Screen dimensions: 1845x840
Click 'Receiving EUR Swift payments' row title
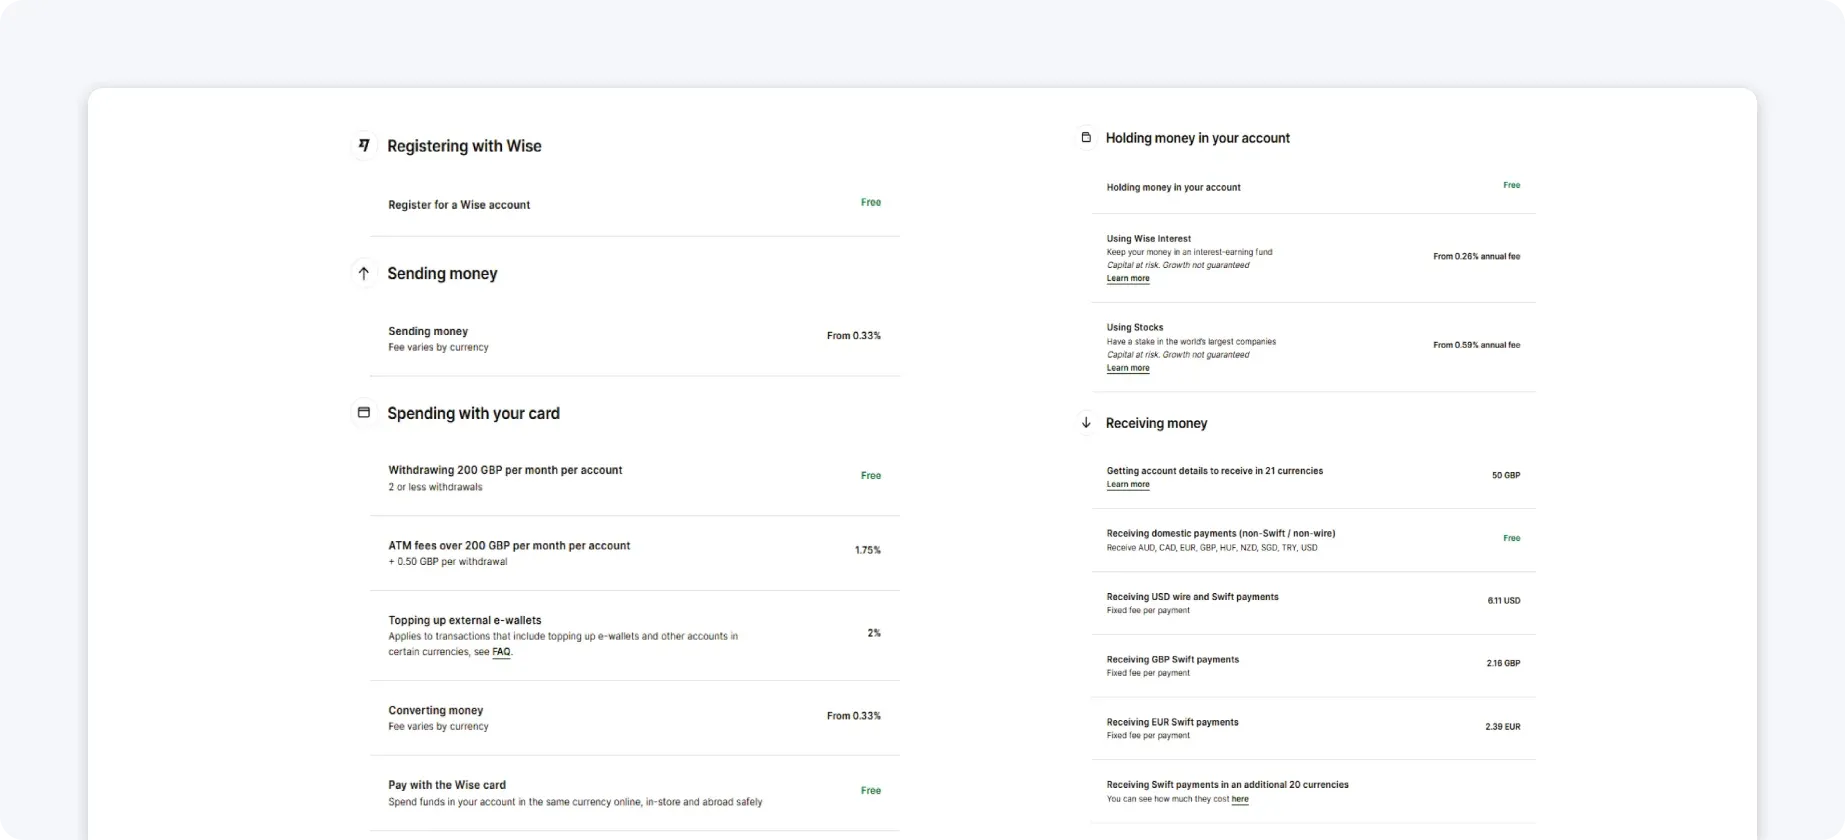pyautogui.click(x=1173, y=723)
